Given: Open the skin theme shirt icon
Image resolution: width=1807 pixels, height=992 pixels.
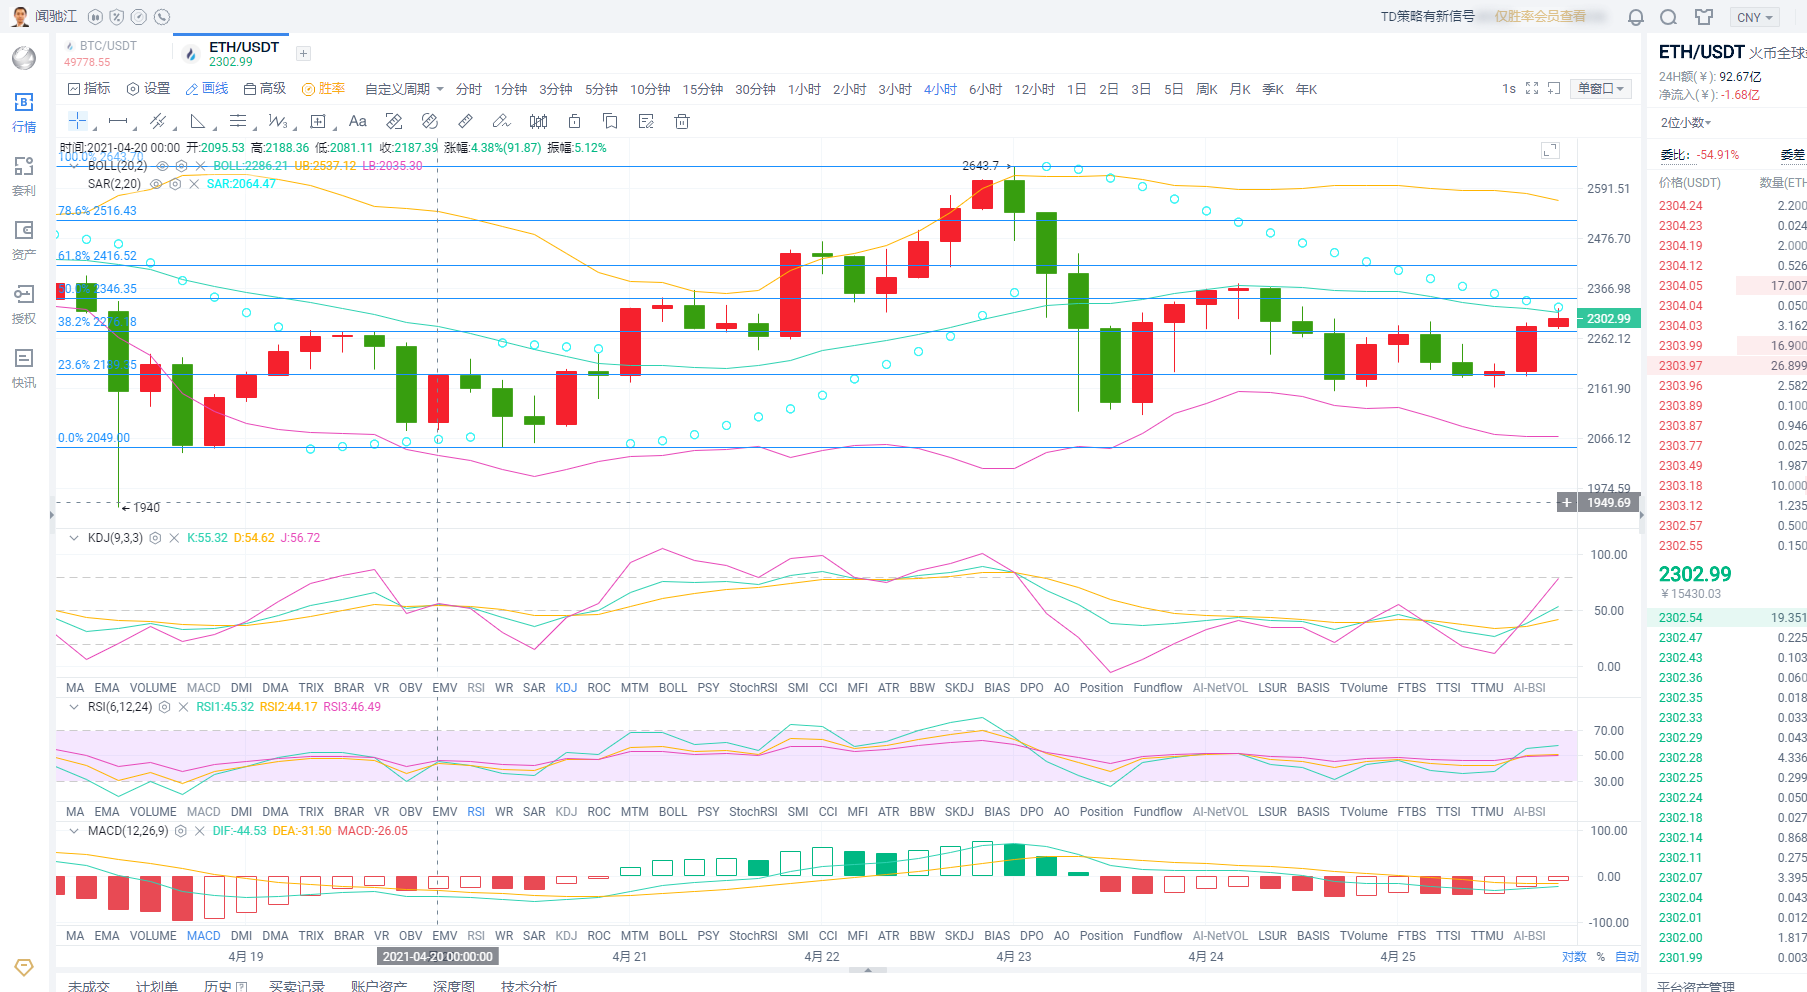Looking at the screenshot, I should coord(1704,17).
